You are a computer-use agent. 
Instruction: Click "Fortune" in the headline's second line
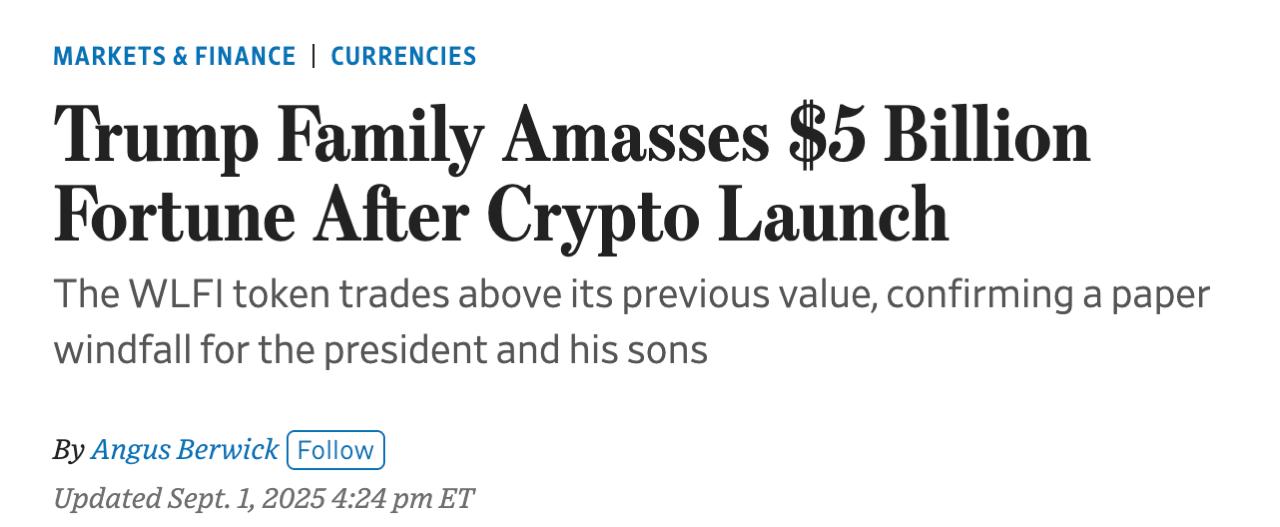click(x=173, y=216)
